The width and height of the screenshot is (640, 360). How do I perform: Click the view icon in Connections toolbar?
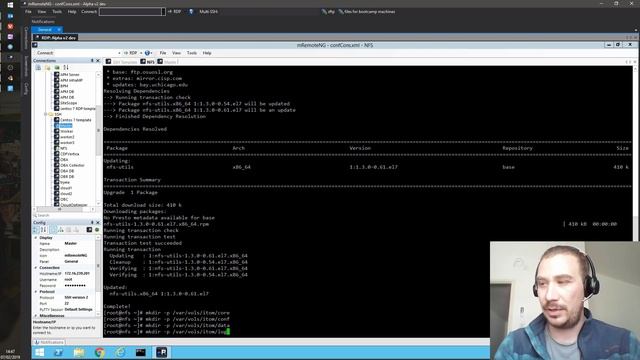(57, 67)
